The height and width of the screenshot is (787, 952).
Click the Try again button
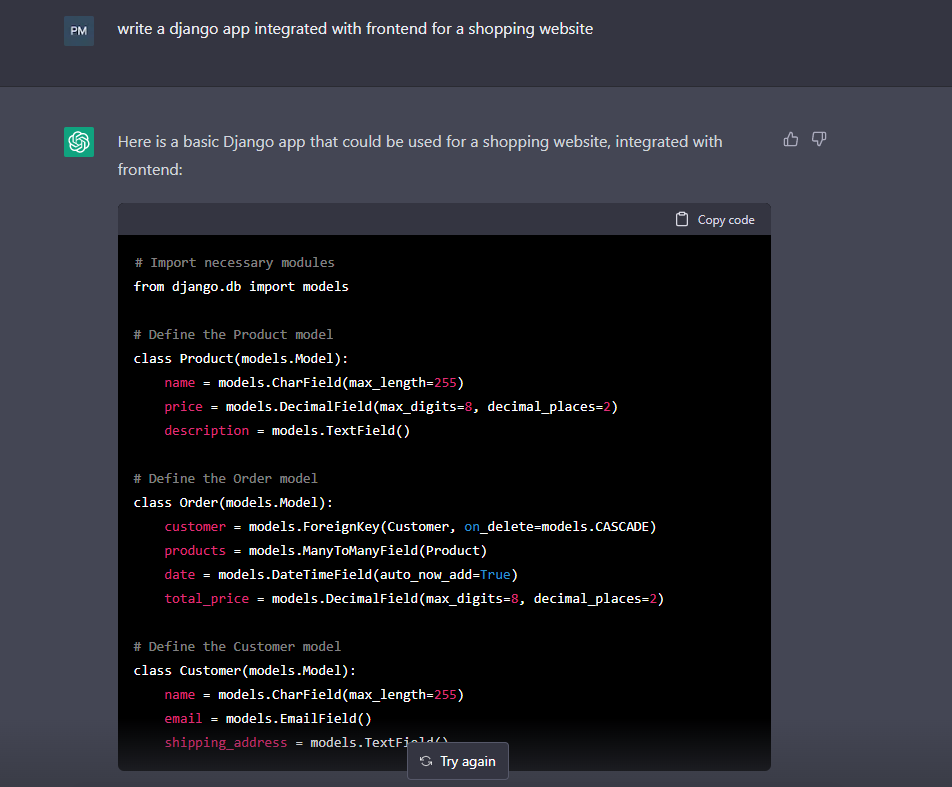click(457, 761)
